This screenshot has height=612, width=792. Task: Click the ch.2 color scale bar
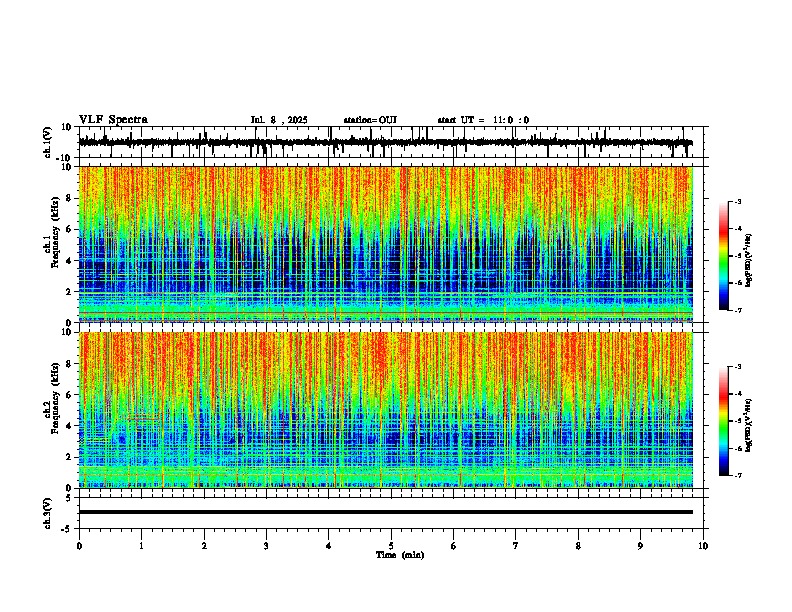(x=724, y=421)
